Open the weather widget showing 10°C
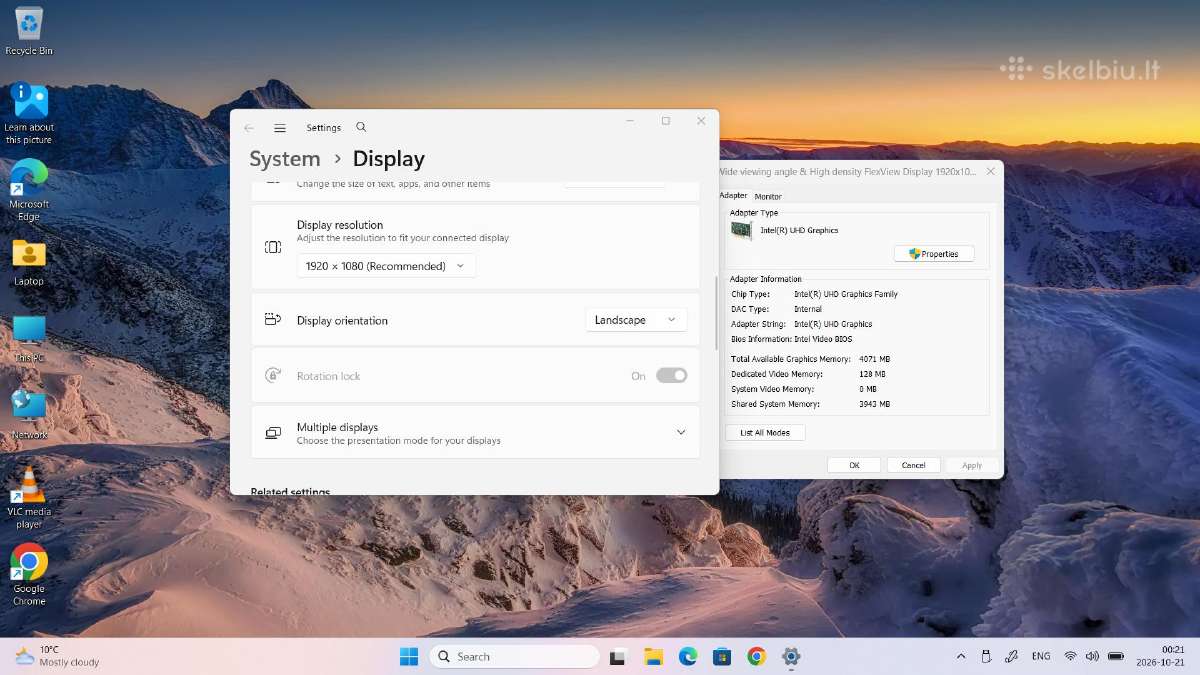This screenshot has width=1200, height=675. click(x=58, y=656)
